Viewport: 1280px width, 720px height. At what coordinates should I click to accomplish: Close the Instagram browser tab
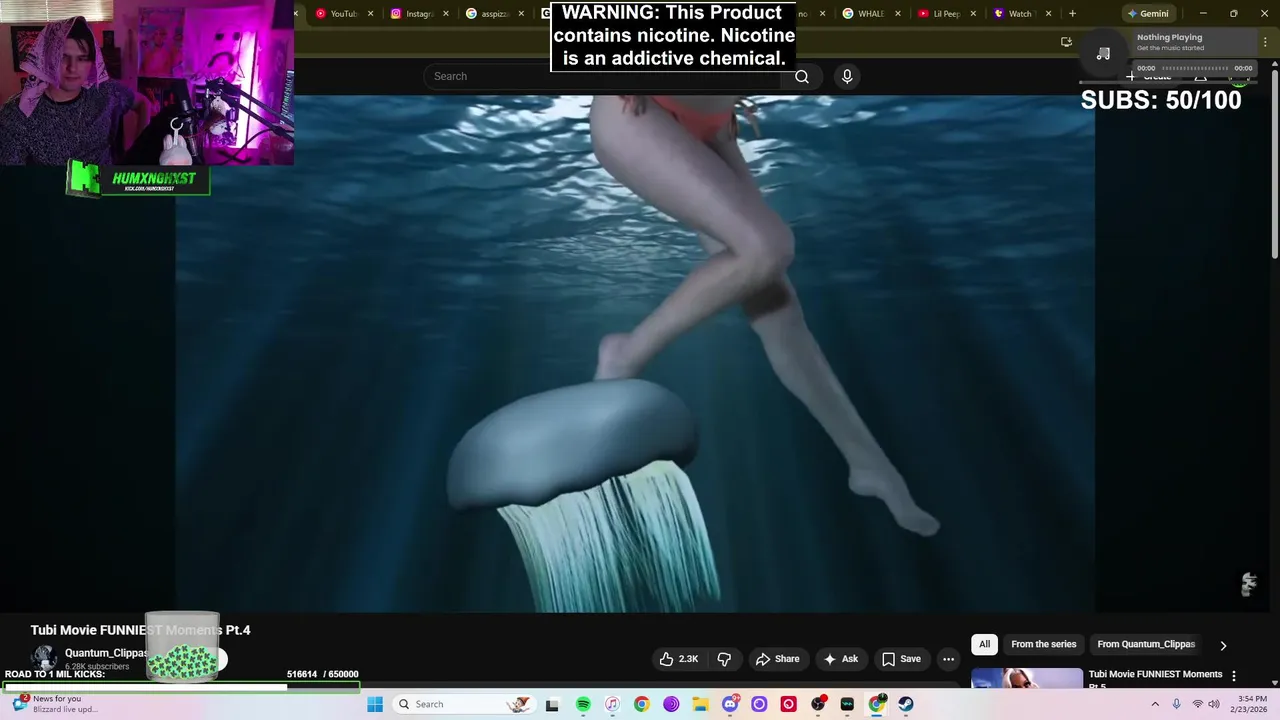446,14
